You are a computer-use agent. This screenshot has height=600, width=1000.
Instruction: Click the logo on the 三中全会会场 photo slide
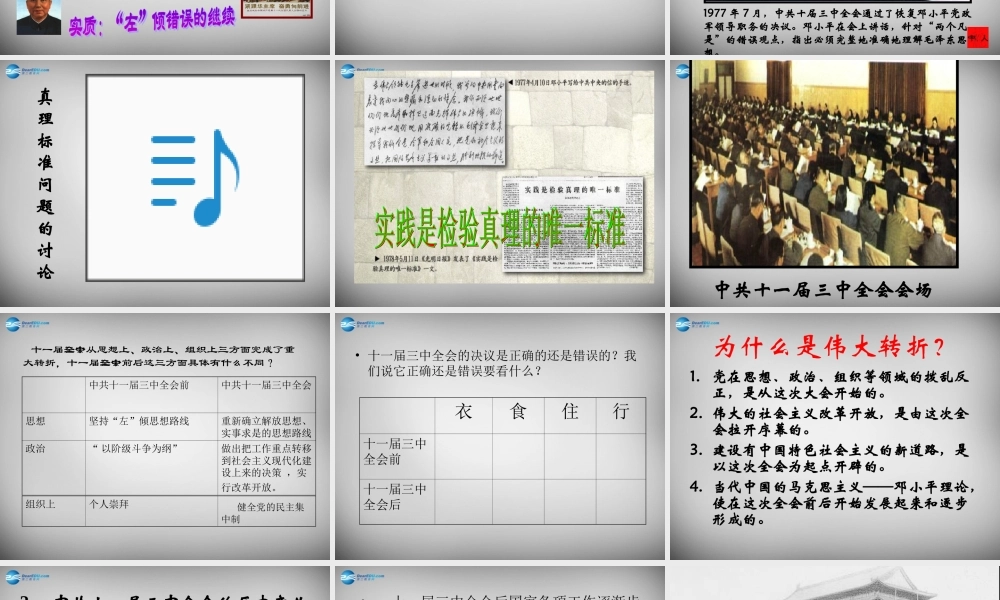click(683, 72)
